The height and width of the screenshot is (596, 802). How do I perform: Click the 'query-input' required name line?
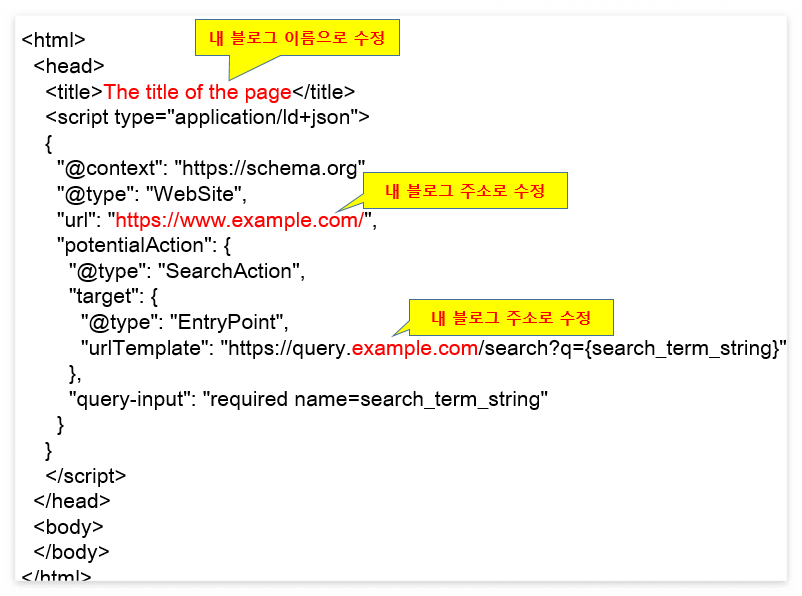(308, 400)
